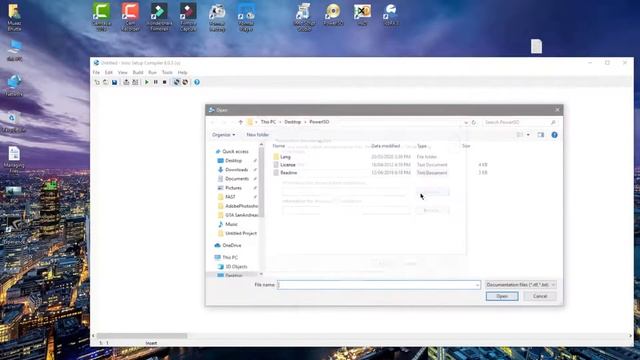Click the Target Uninstall icon in toolbar
The image size is (640, 360).
[185, 82]
